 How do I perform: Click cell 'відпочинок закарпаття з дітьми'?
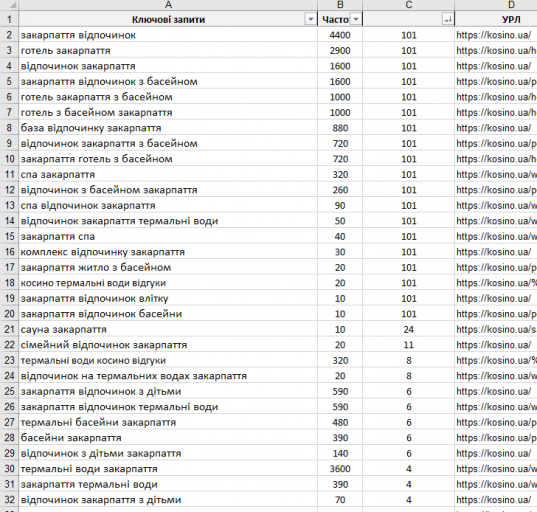(168, 500)
